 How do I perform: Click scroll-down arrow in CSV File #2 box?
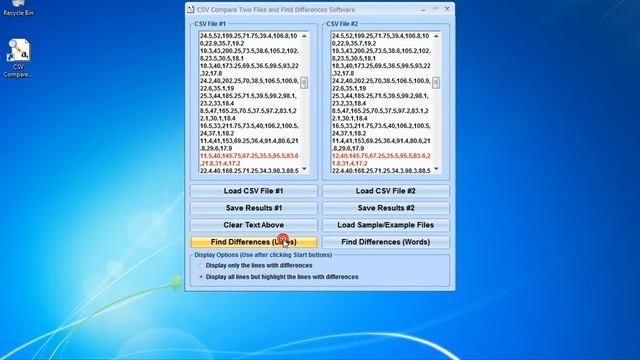click(436, 169)
